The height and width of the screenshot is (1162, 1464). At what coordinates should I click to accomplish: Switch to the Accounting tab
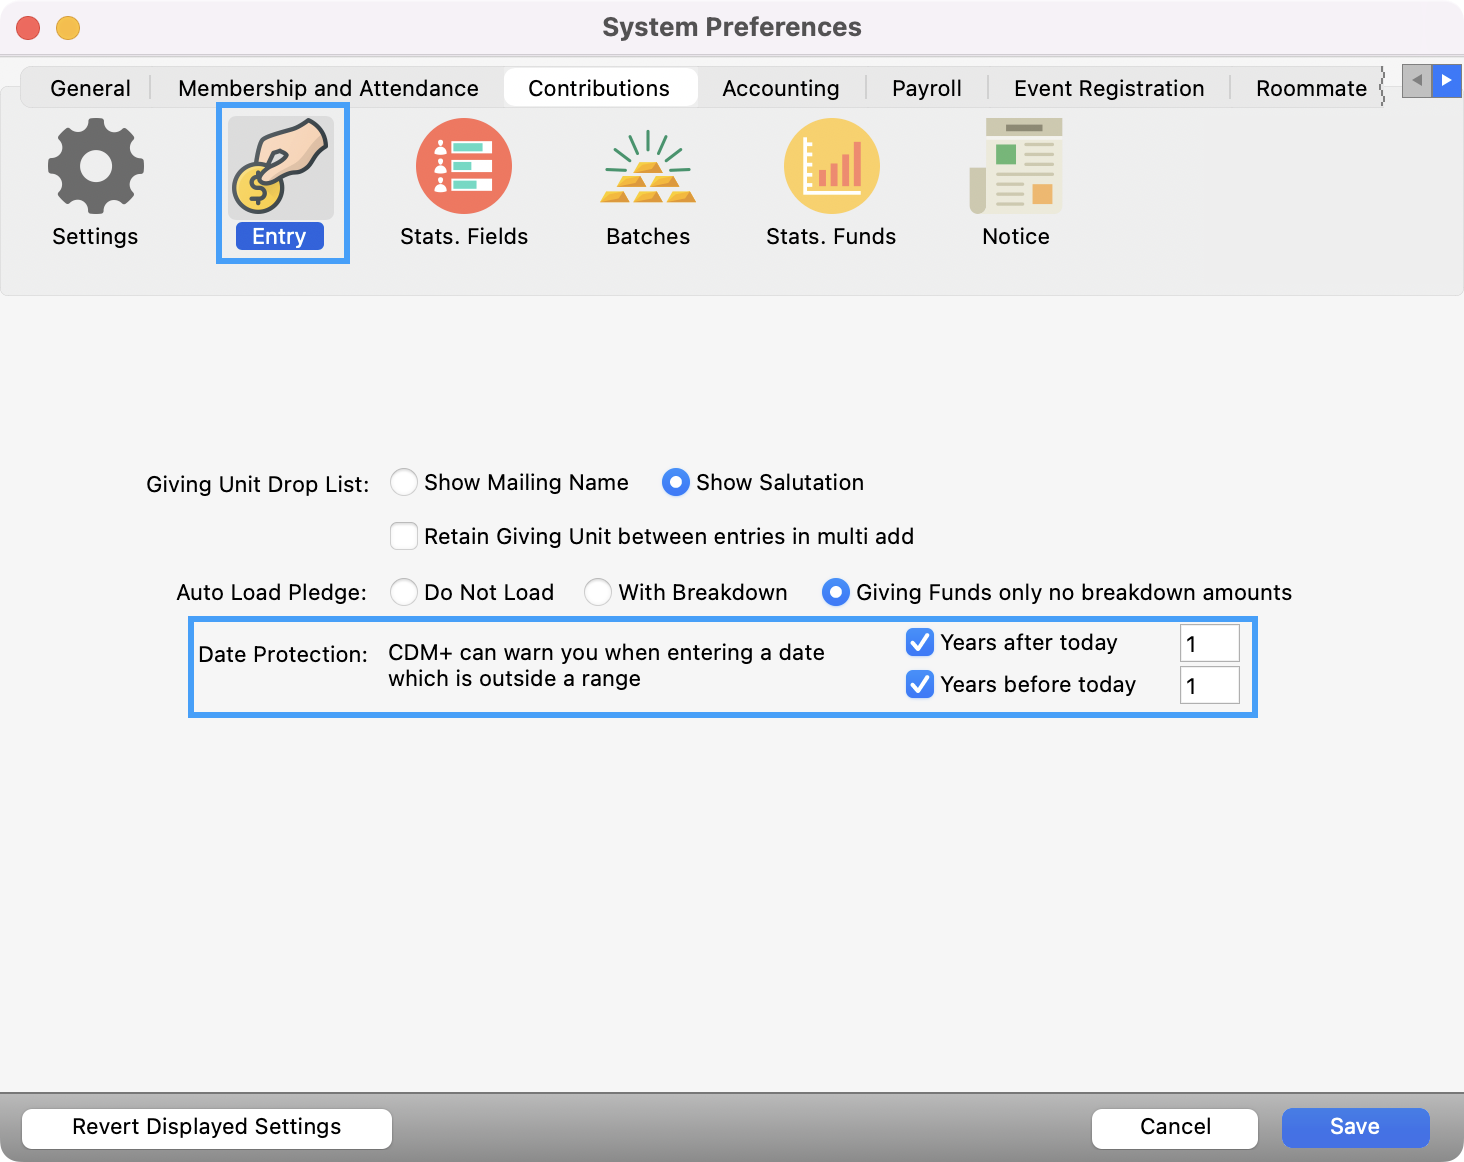click(781, 88)
